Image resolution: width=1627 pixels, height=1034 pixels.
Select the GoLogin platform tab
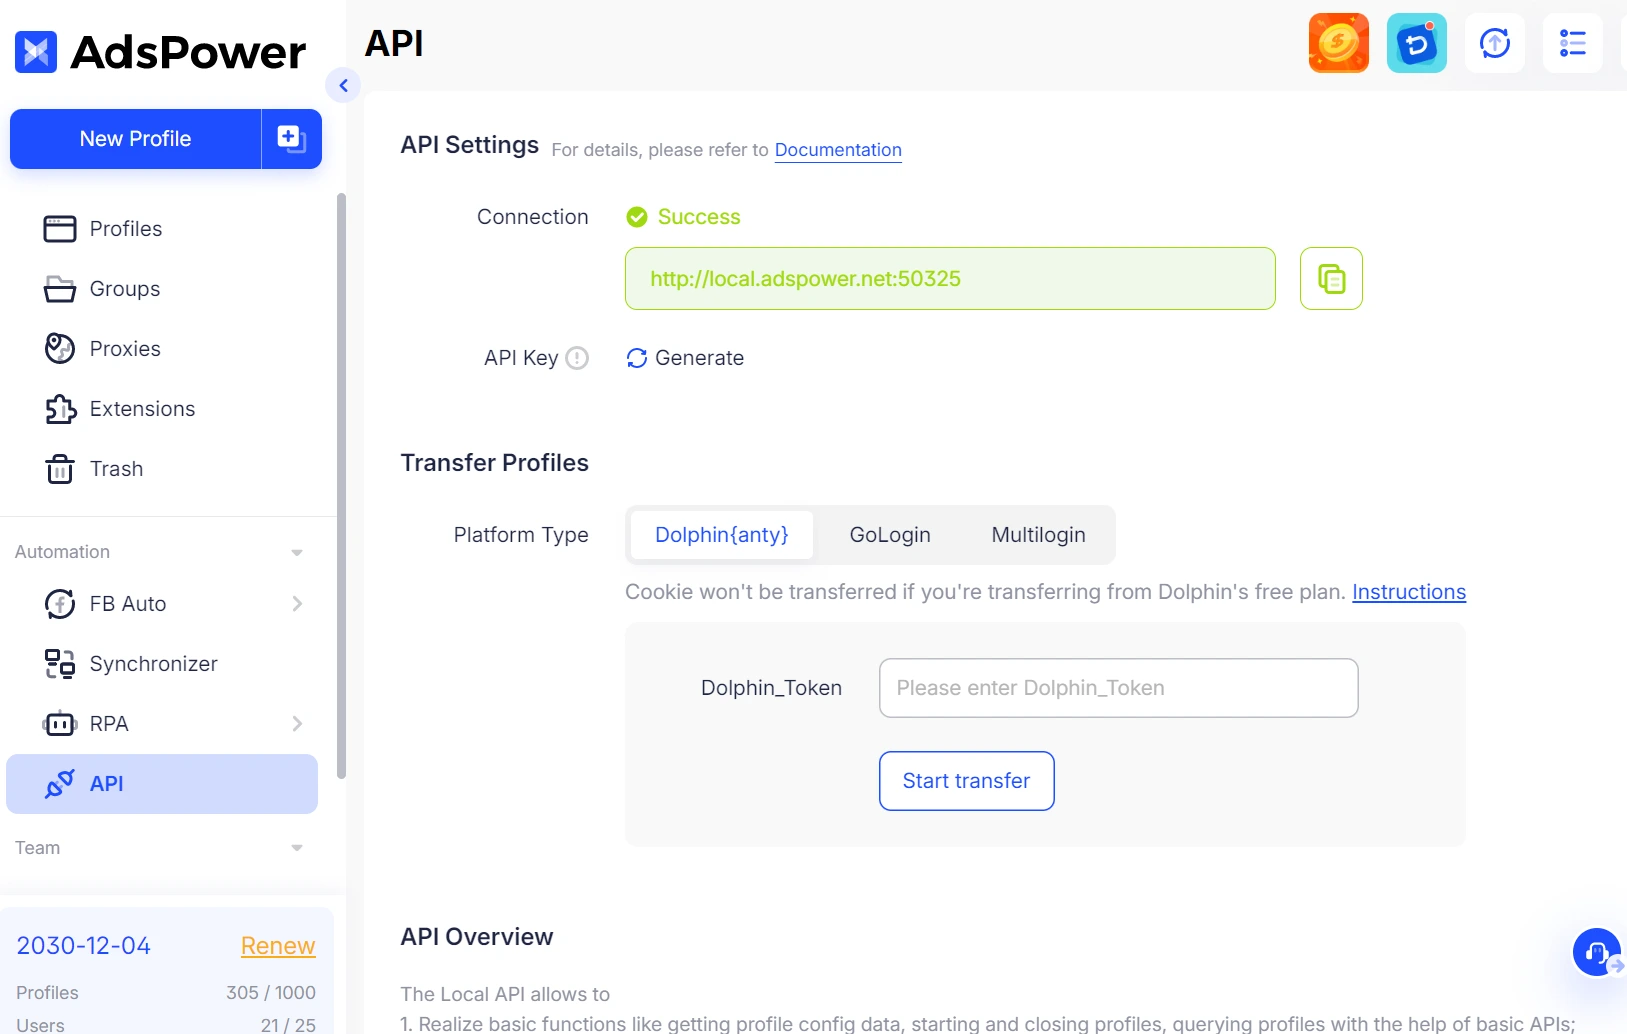[890, 535]
